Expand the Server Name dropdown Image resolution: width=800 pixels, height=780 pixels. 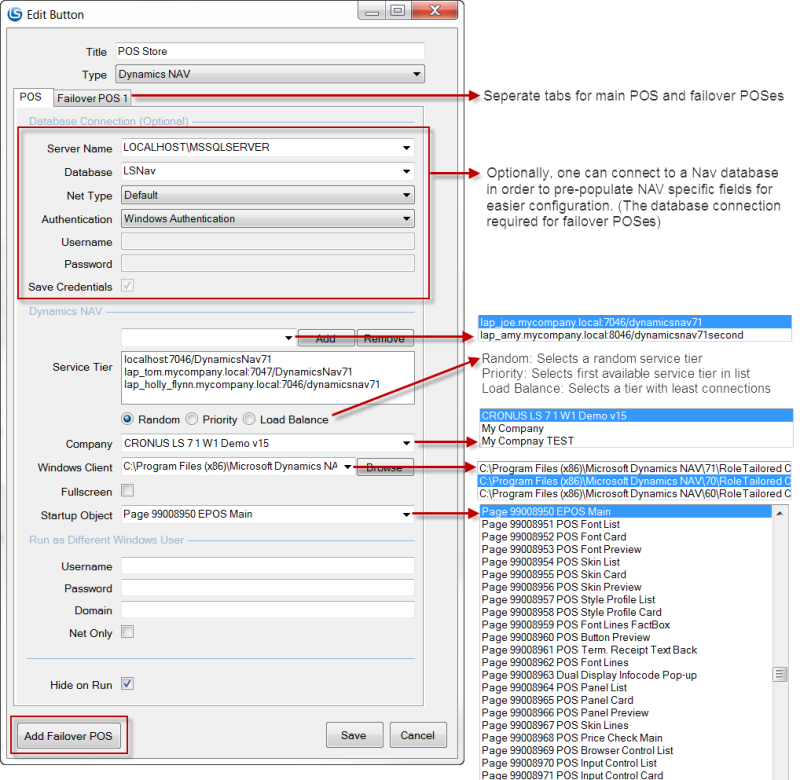click(406, 146)
